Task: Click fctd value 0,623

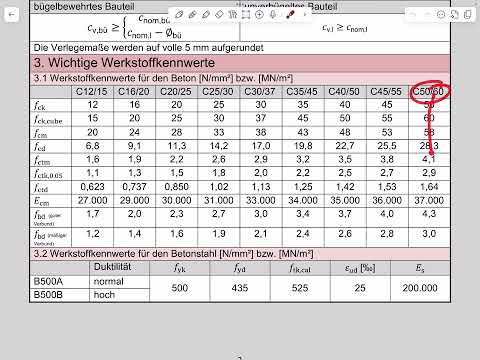Action: click(x=92, y=187)
